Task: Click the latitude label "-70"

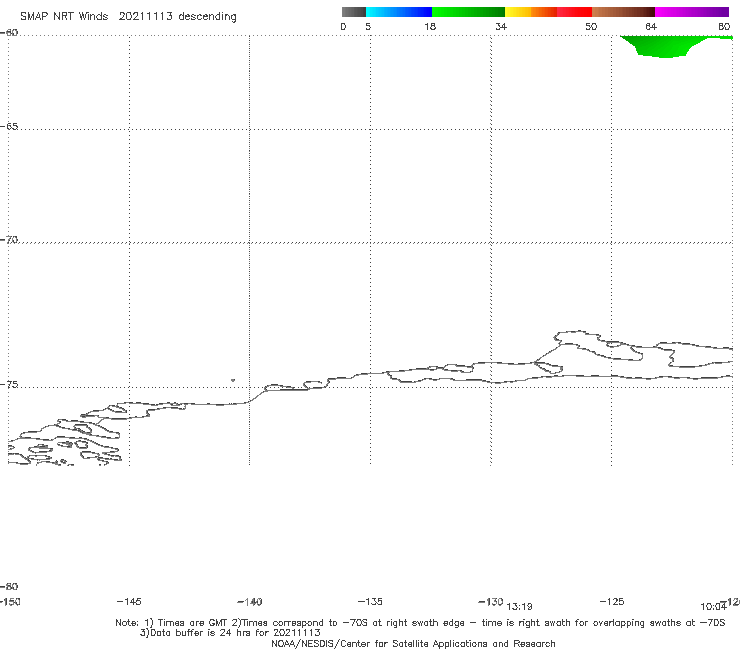Action: point(9,240)
